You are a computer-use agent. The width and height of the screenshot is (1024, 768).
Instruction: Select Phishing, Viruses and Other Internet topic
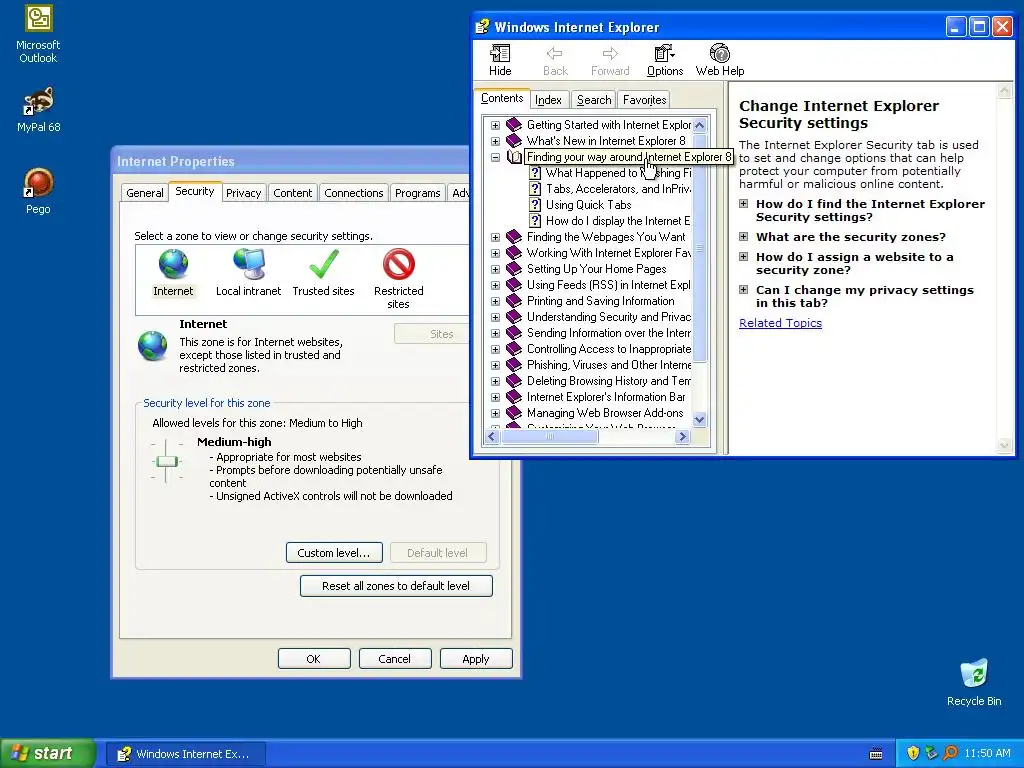pos(609,365)
